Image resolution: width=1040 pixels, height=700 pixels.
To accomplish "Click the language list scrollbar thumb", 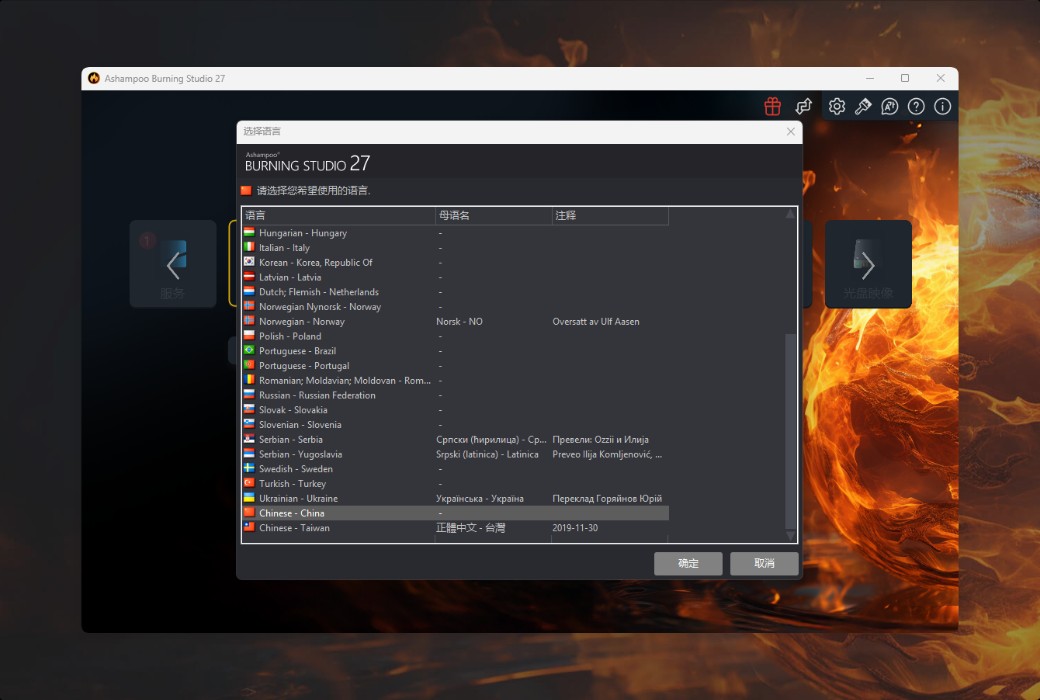I will [x=791, y=430].
